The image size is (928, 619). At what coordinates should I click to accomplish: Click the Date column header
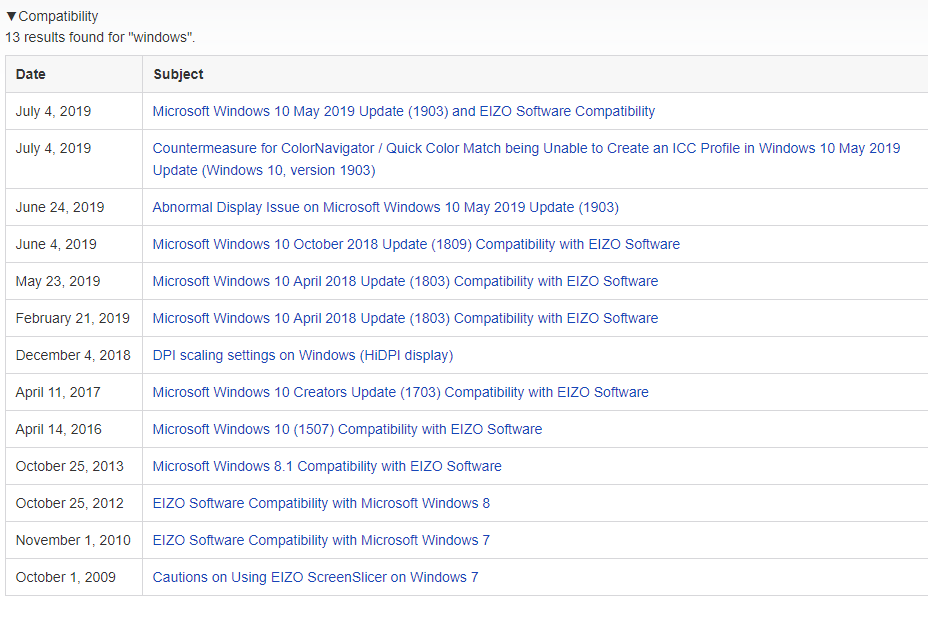pos(31,74)
